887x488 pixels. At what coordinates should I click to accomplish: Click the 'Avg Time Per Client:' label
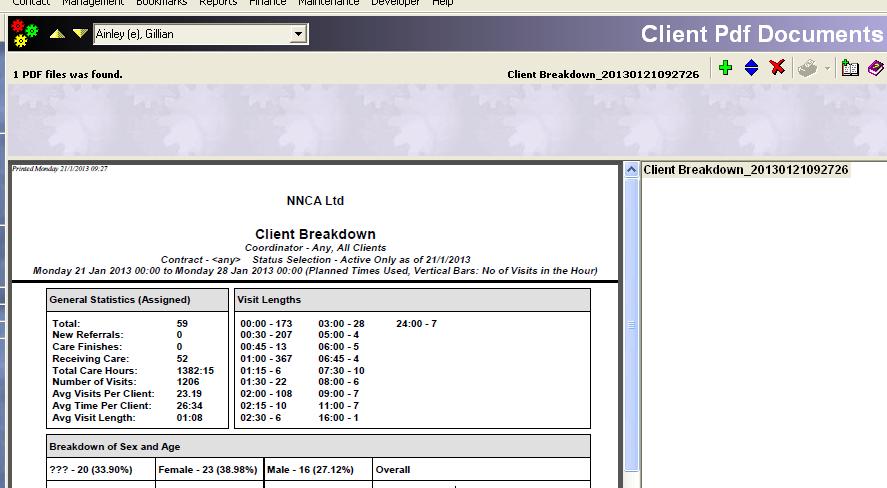click(102, 405)
